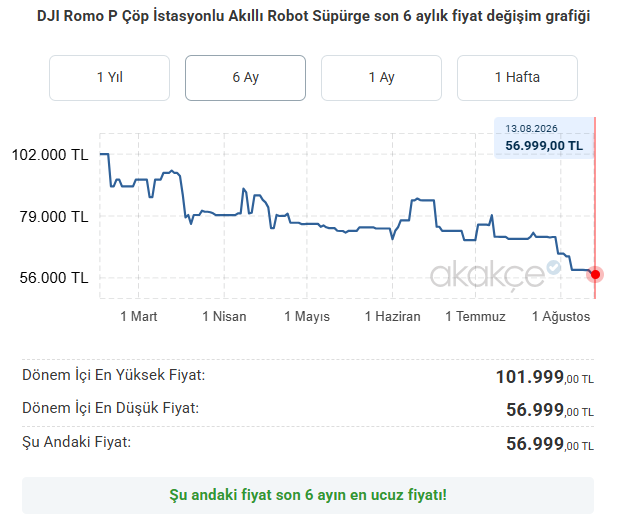
Task: Click the 1 Nisan axis label
Action: pyautogui.click(x=224, y=316)
